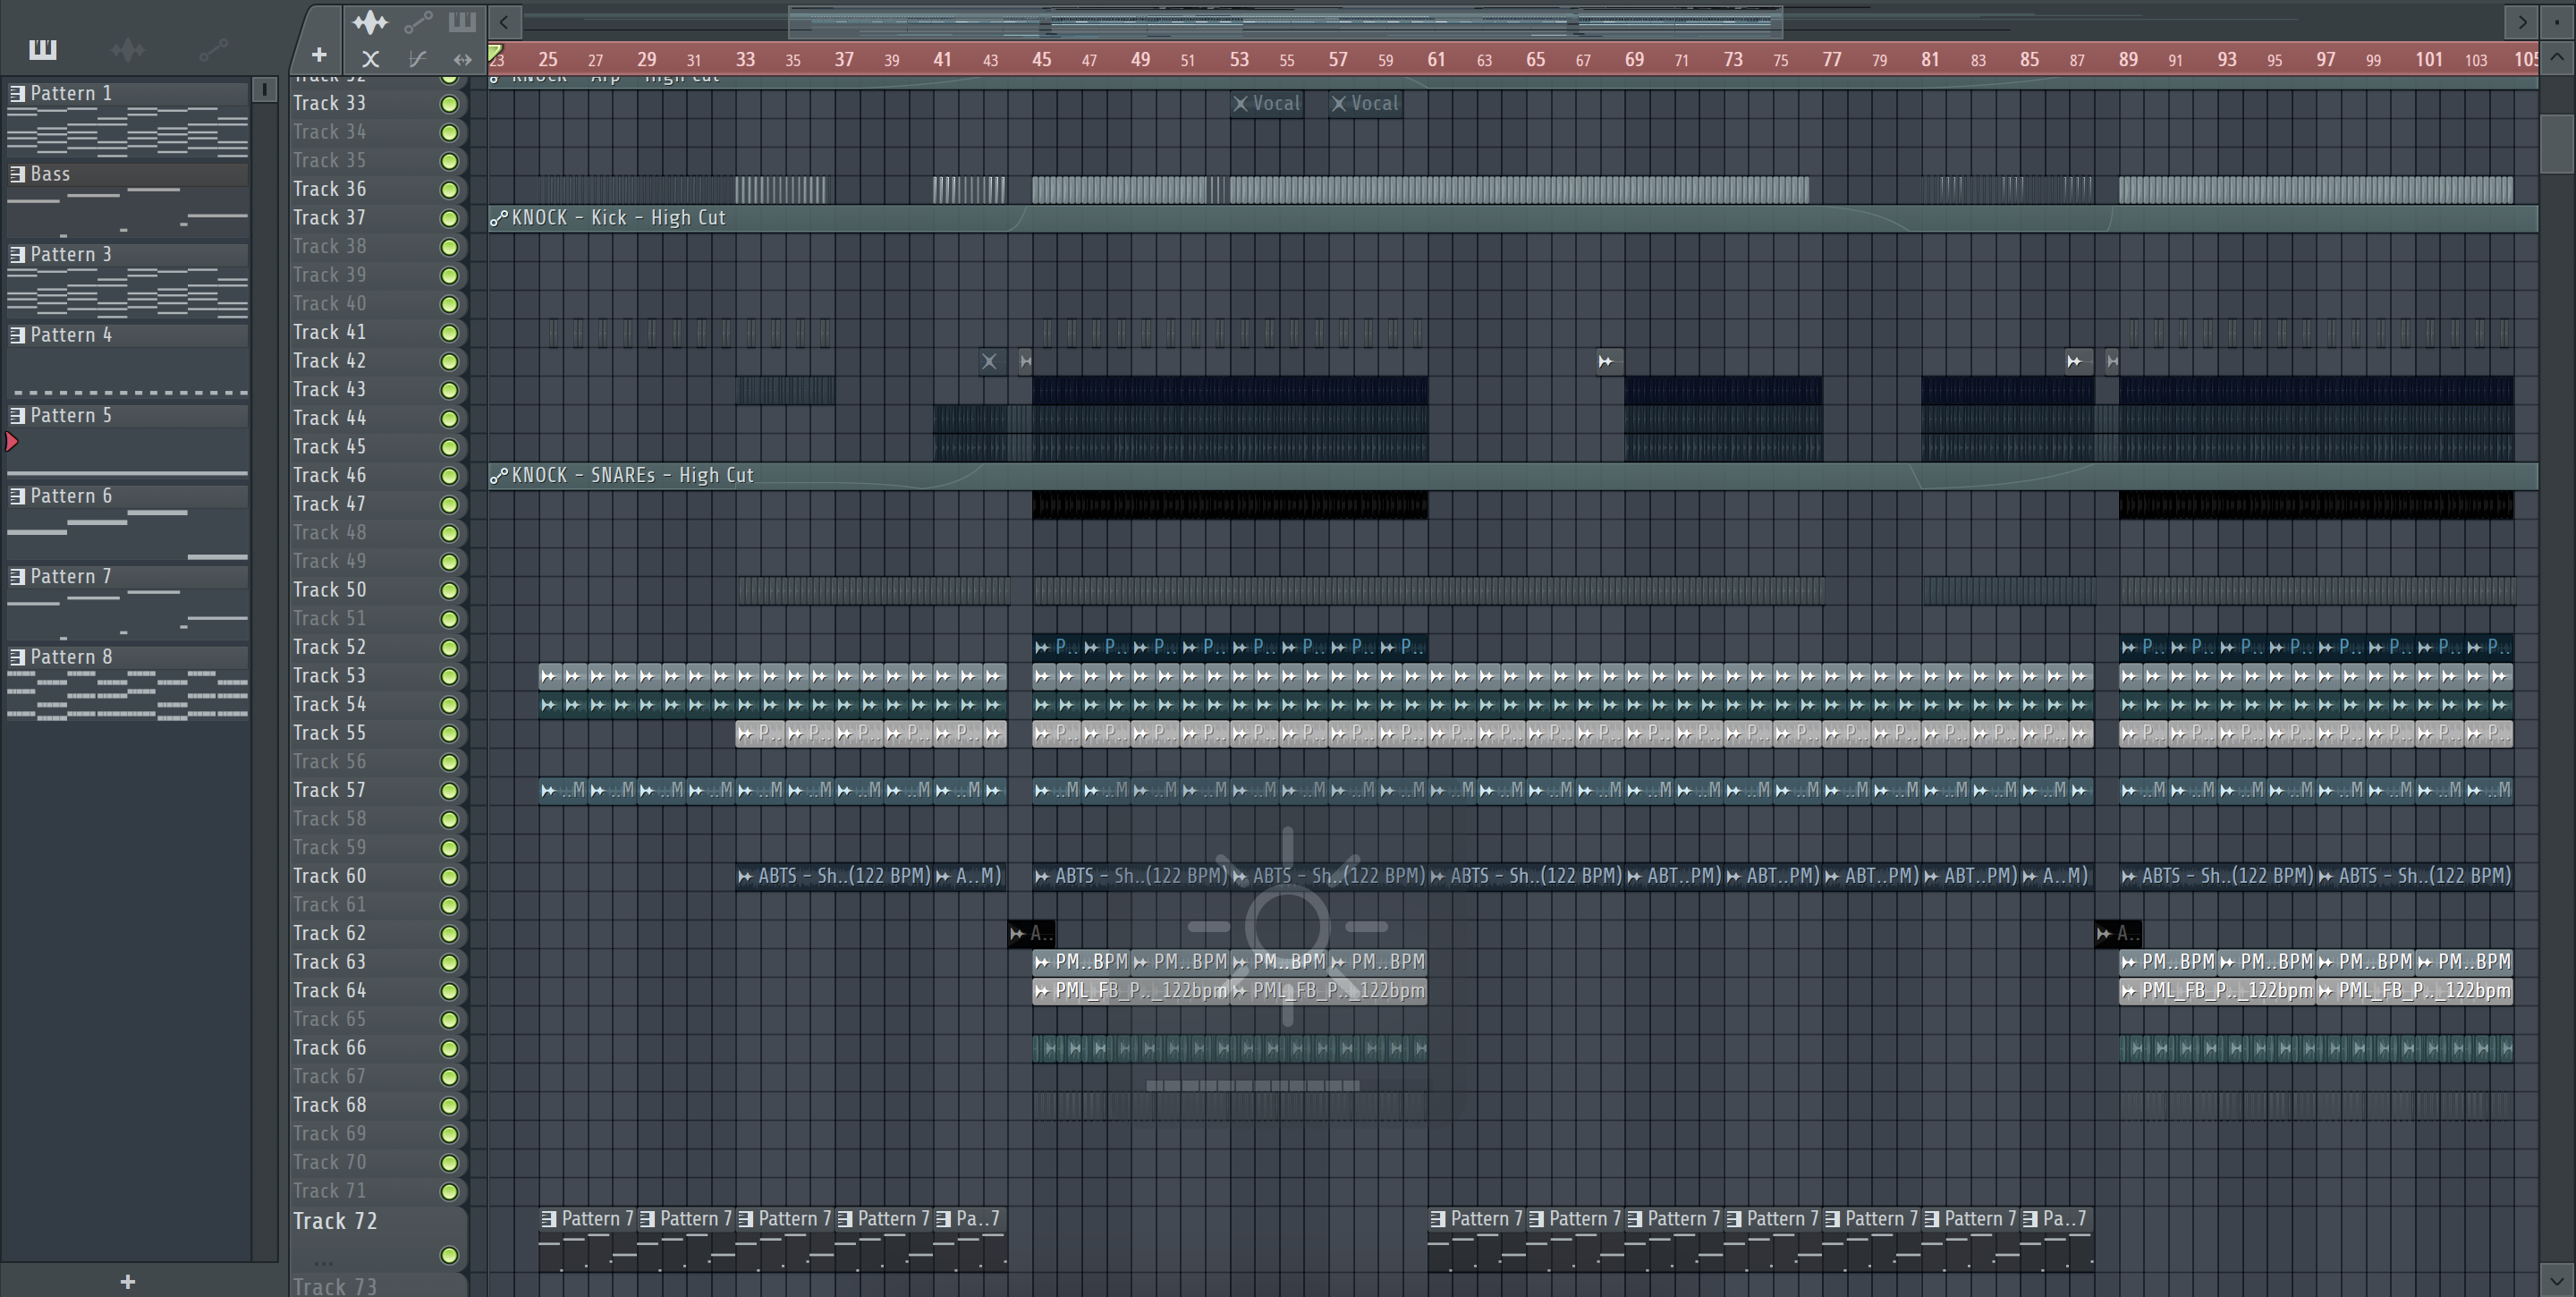Select the KNOCK - Kick - High Cut clip
Image resolution: width=2576 pixels, height=1297 pixels.
(x=1513, y=218)
